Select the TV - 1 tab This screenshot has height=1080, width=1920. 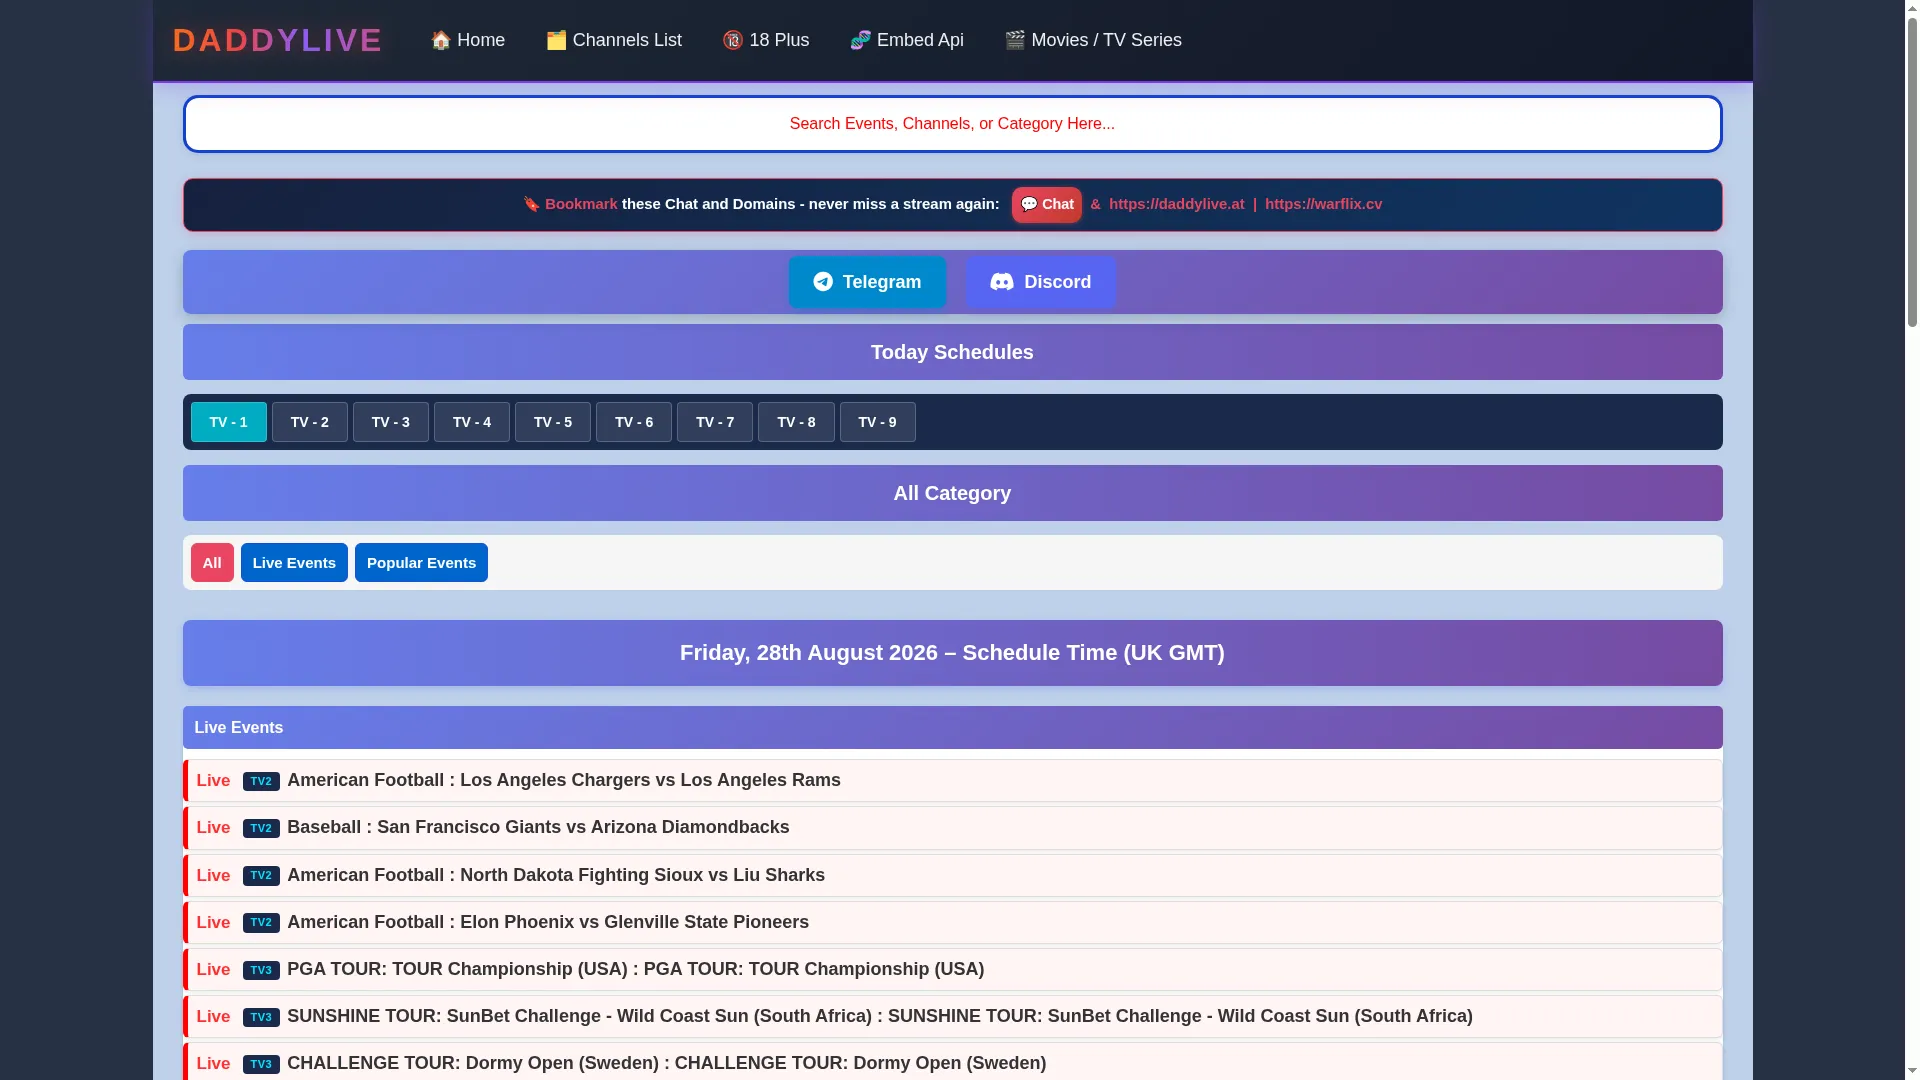click(229, 422)
